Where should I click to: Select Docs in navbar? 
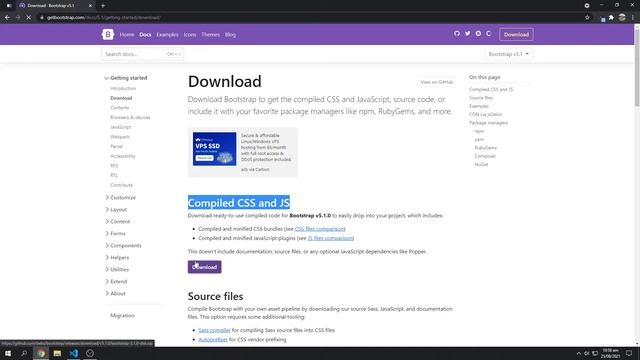[x=145, y=35]
